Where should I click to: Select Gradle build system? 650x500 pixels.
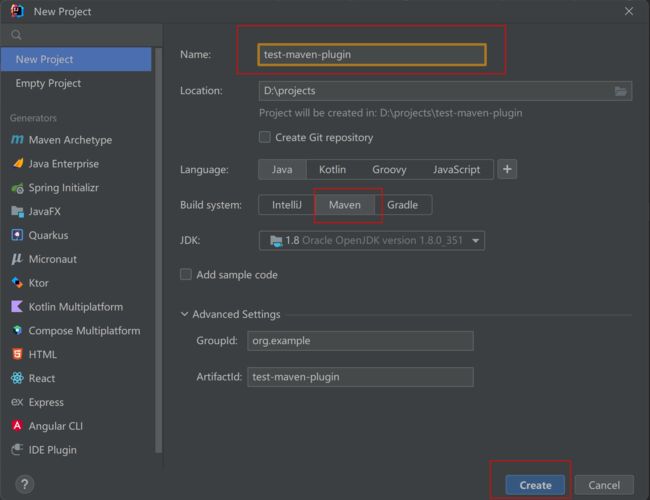click(x=403, y=205)
